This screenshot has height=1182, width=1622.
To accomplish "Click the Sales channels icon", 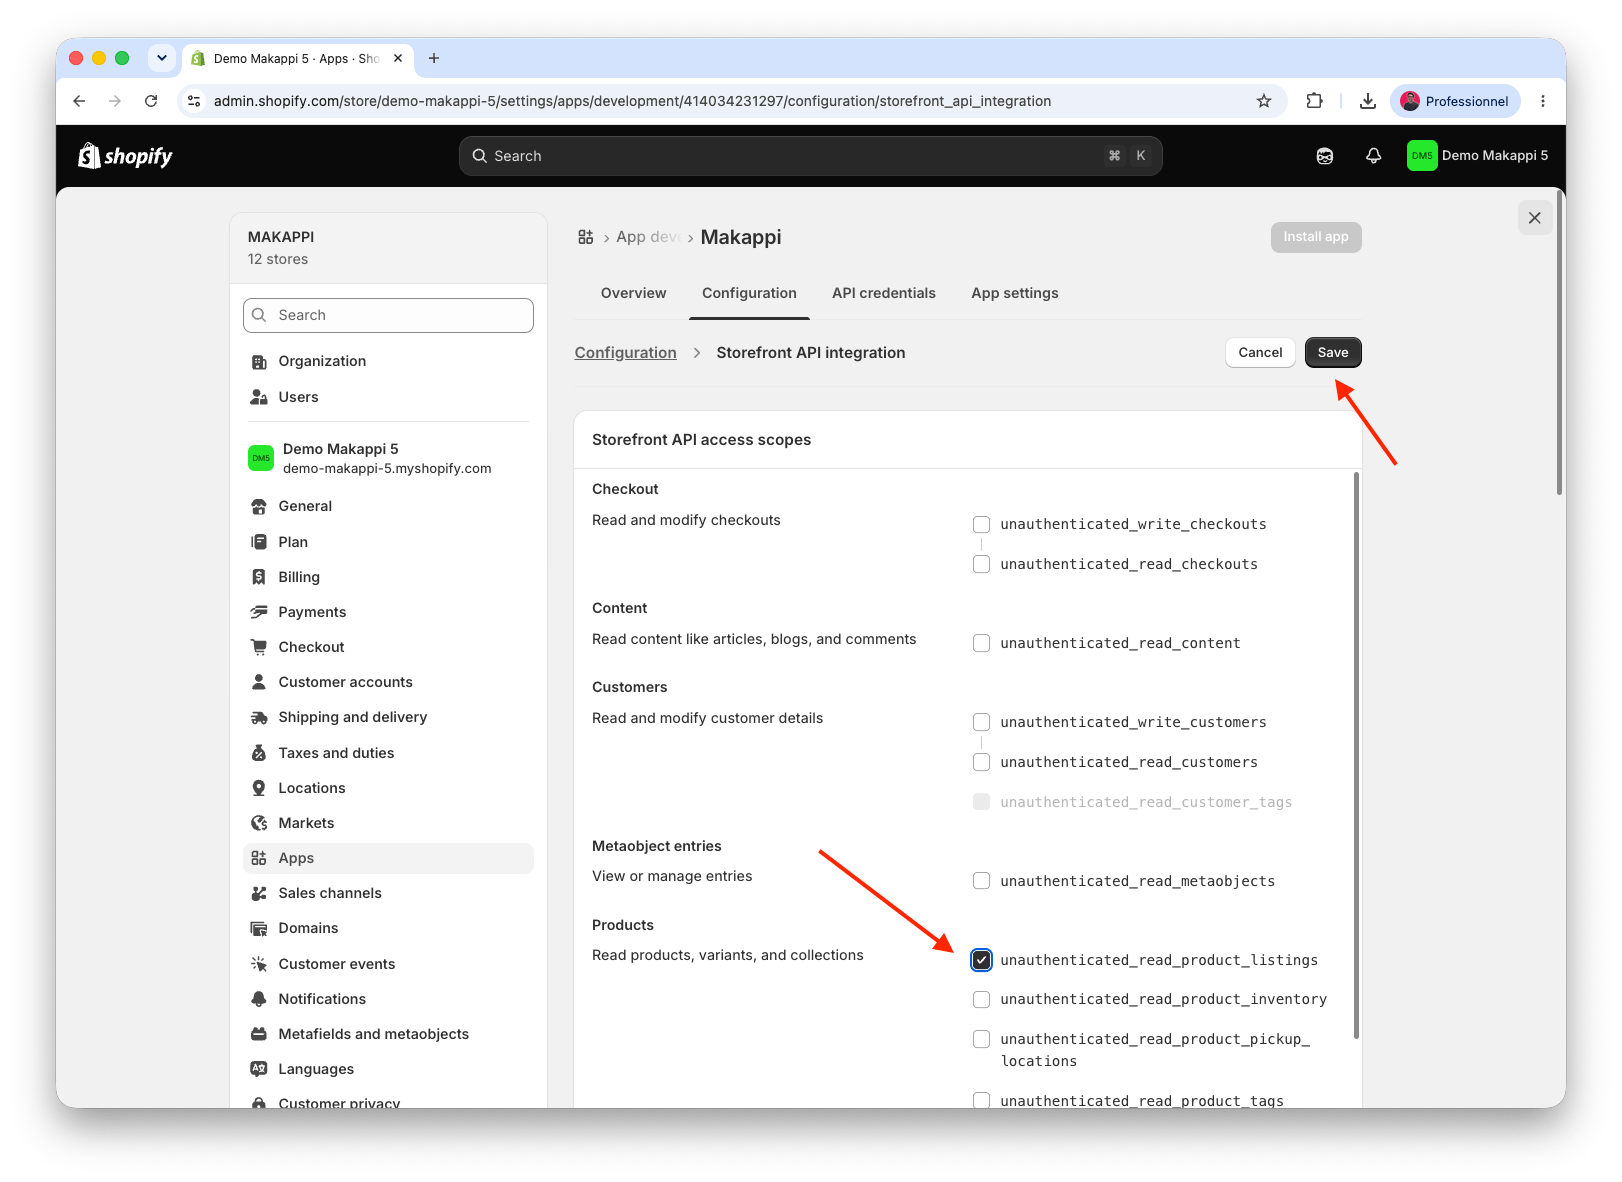I will (259, 893).
